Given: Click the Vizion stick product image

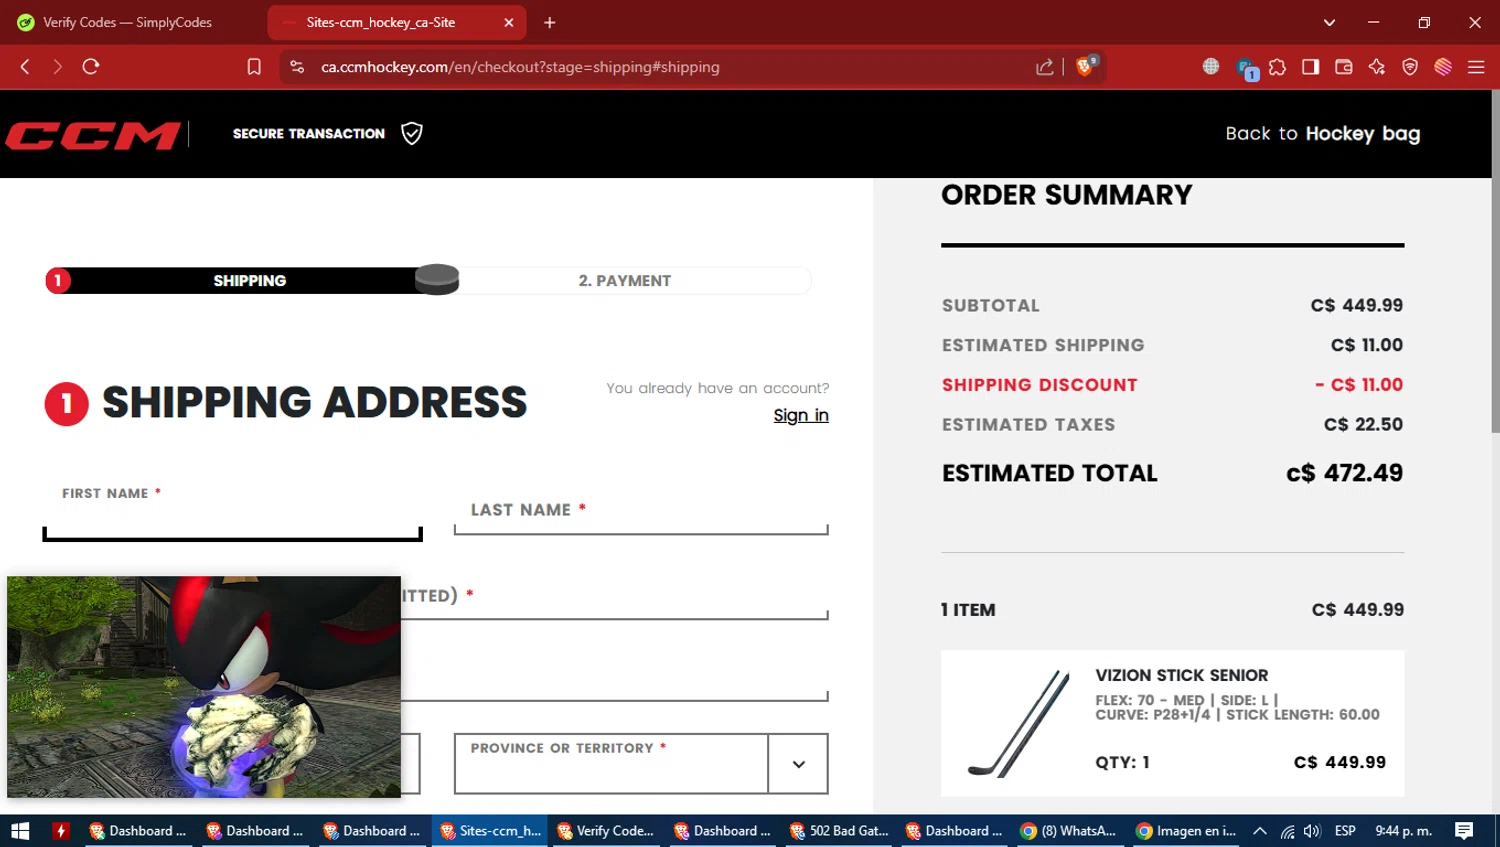Looking at the screenshot, I should [x=1018, y=723].
